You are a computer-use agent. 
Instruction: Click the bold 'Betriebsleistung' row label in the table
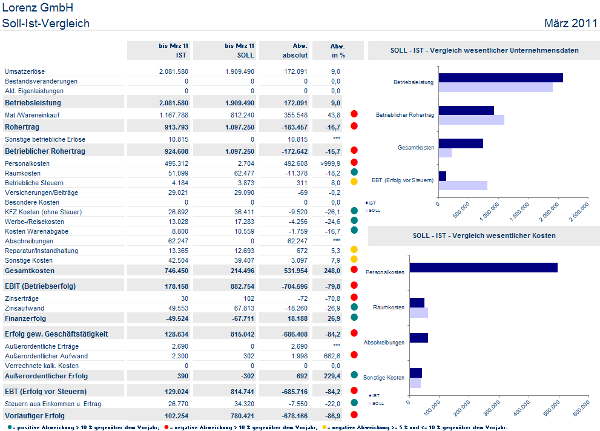(33, 103)
